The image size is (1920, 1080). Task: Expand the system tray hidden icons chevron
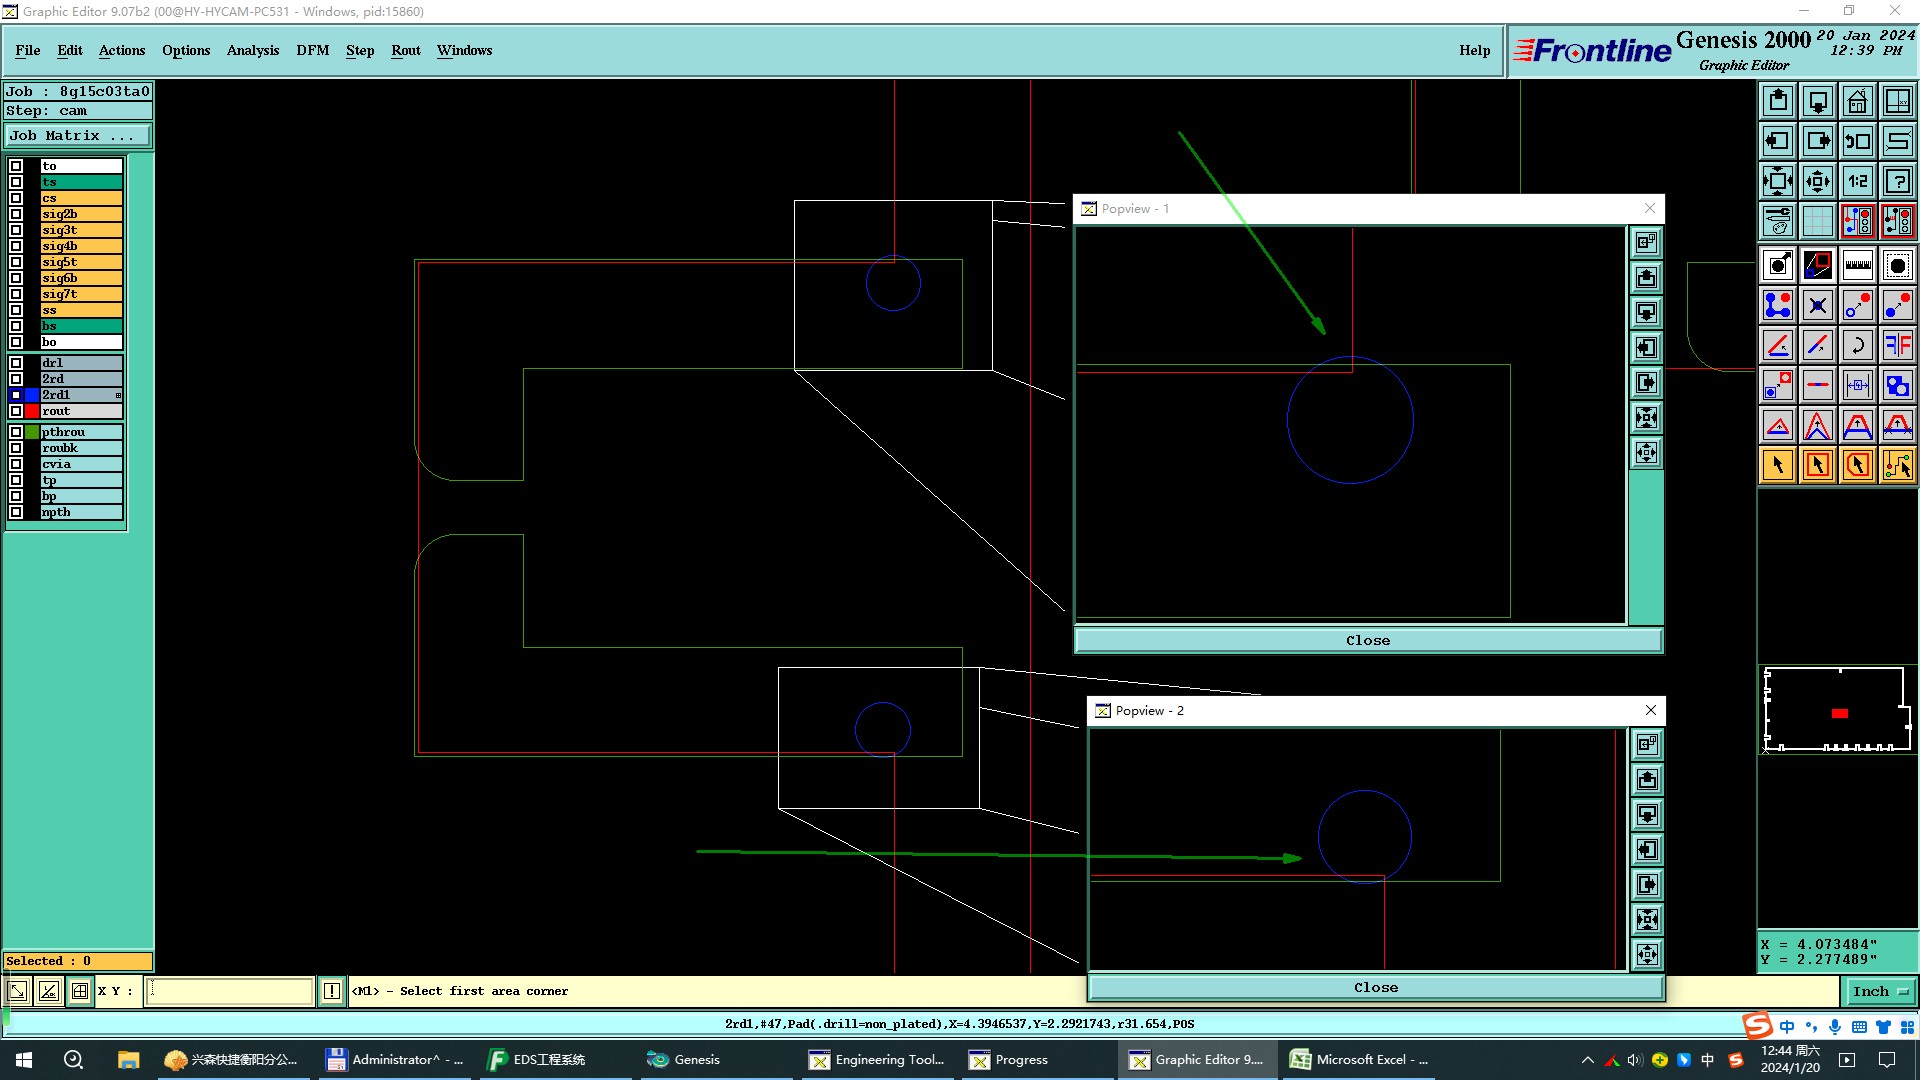click(x=1587, y=1060)
